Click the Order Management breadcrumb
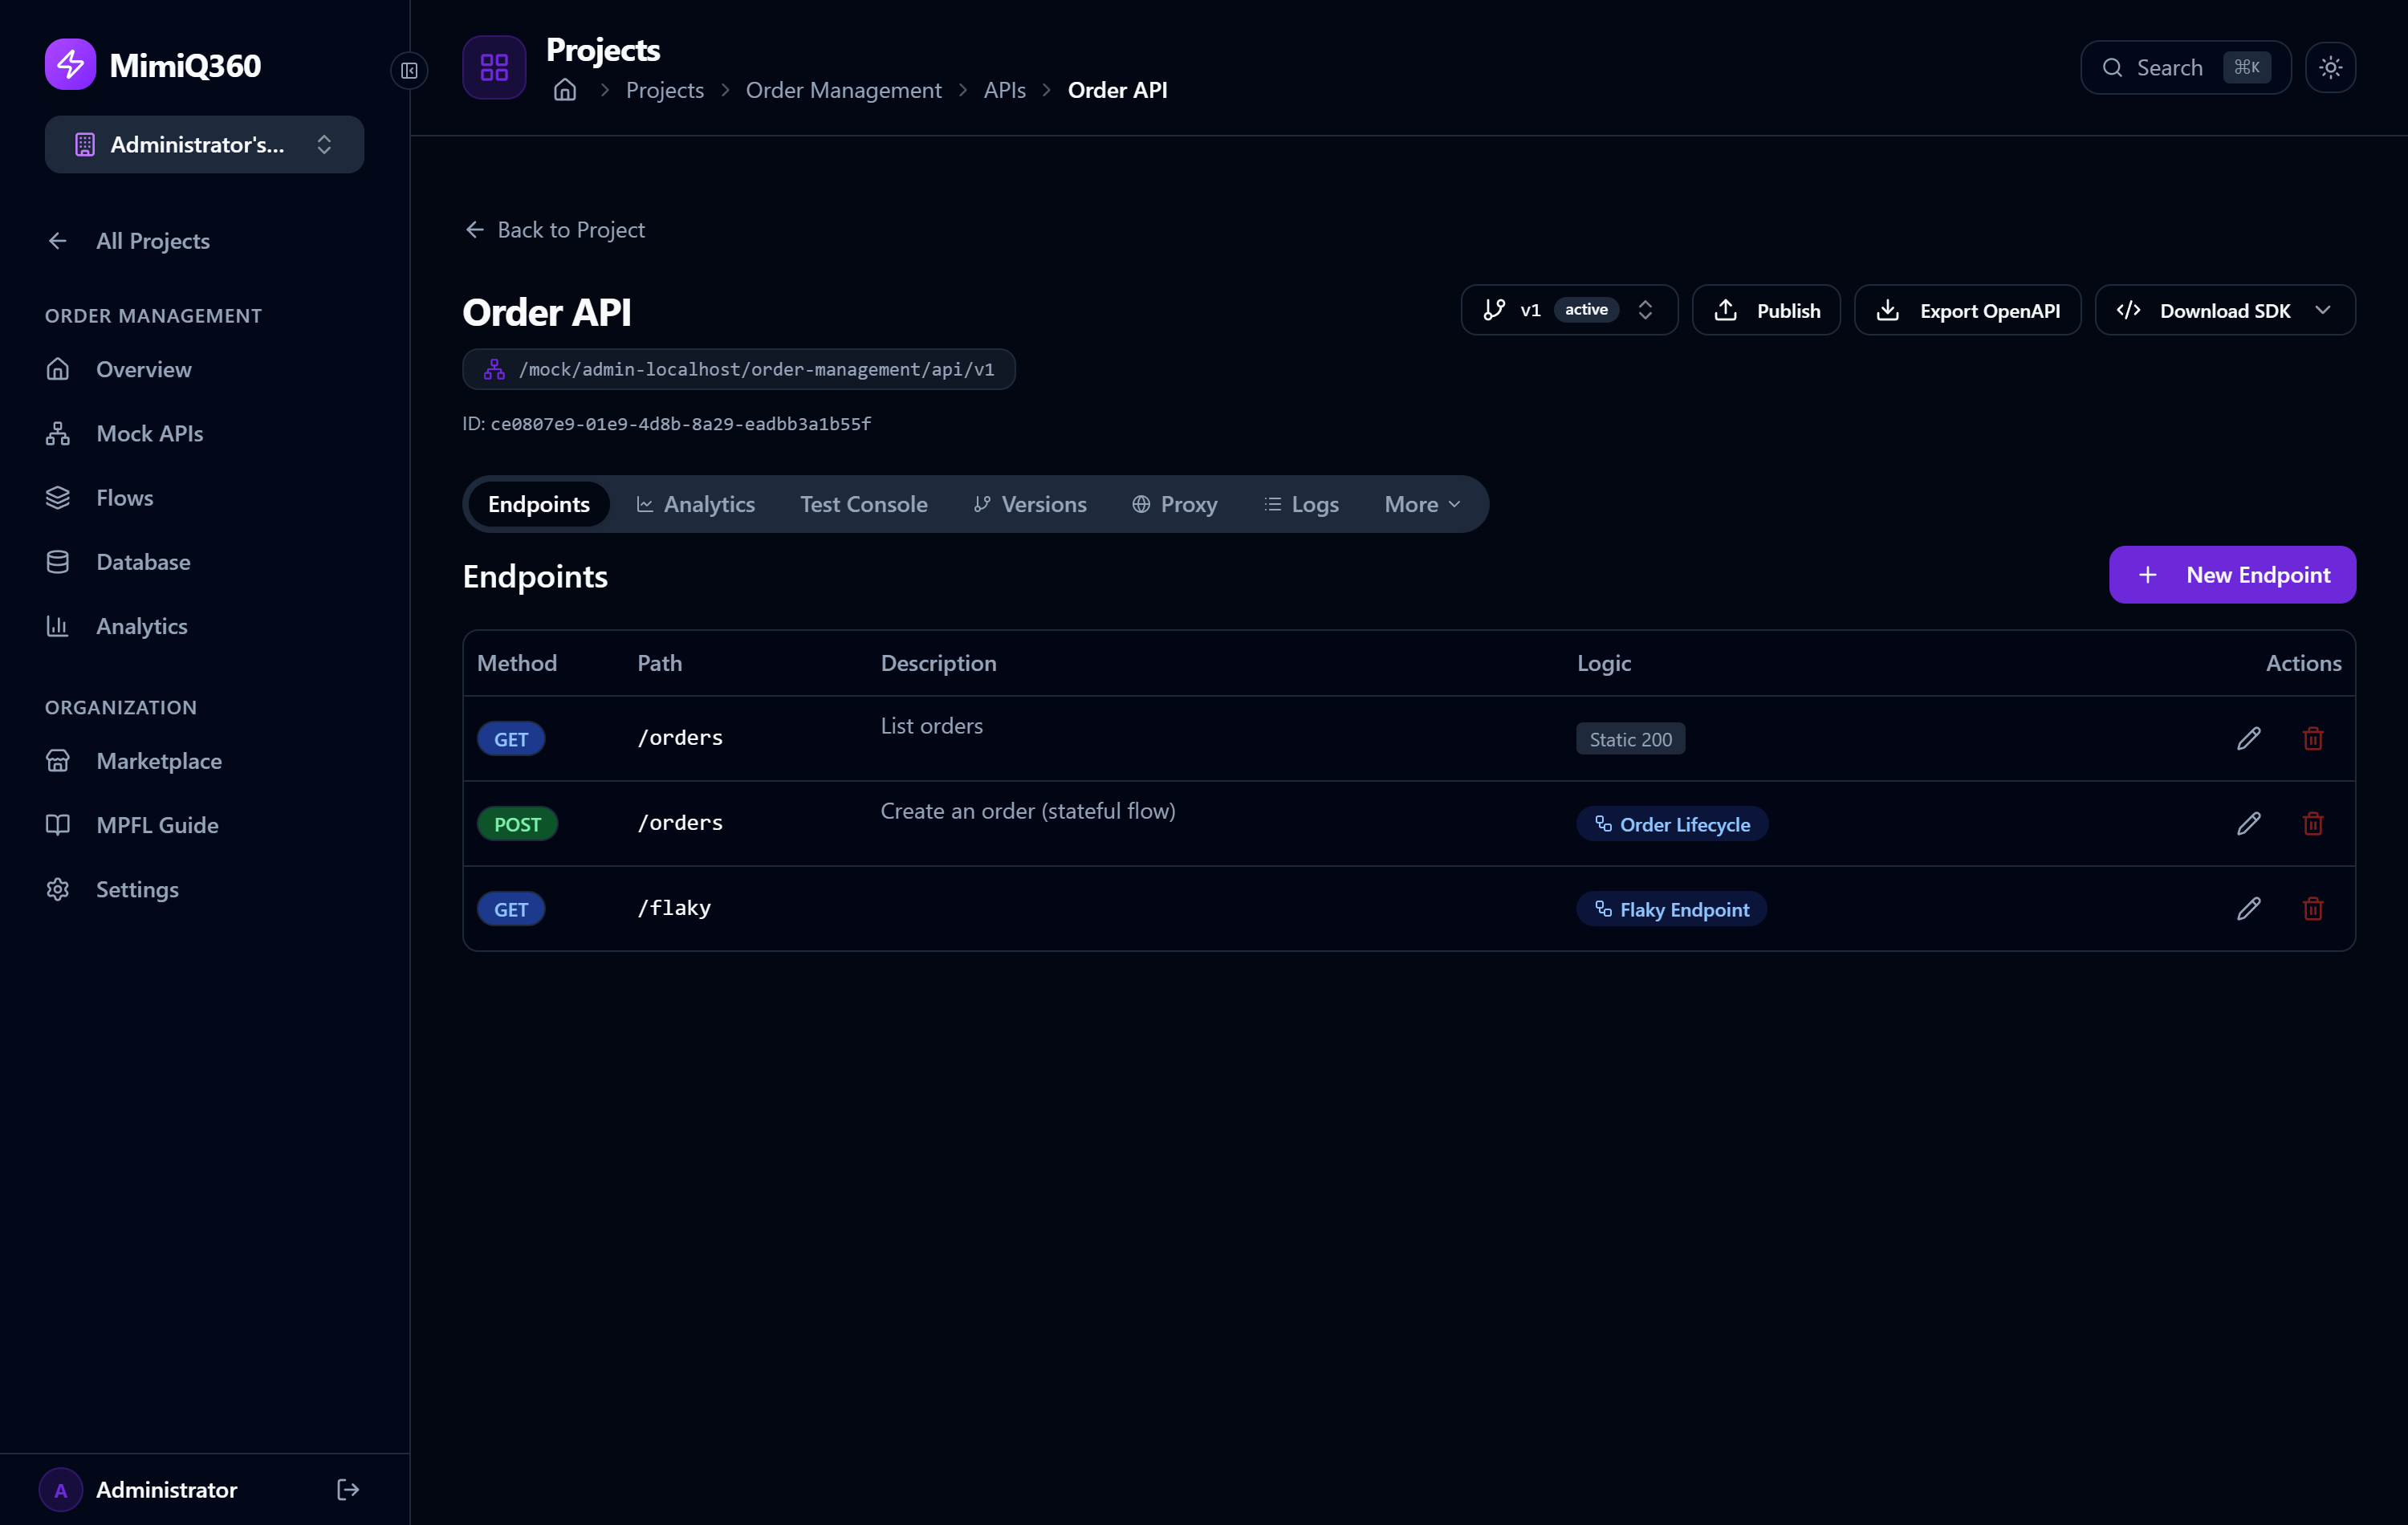2408x1525 pixels. pyautogui.click(x=843, y=90)
